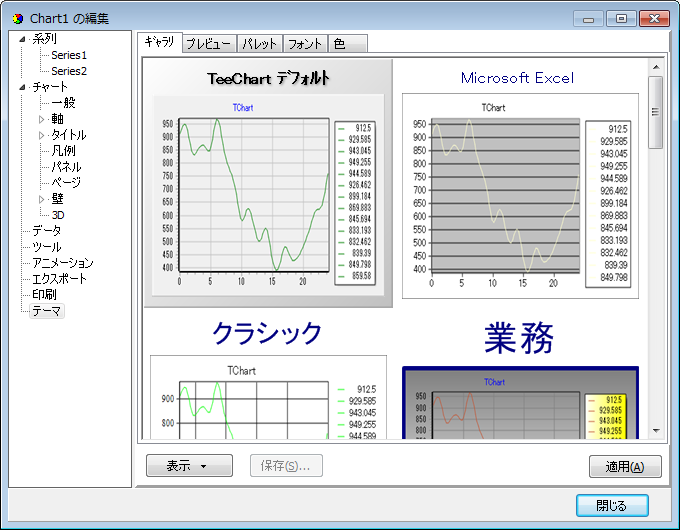Open the 表示 dropdown button
This screenshot has height=530, width=680.
coord(190,466)
